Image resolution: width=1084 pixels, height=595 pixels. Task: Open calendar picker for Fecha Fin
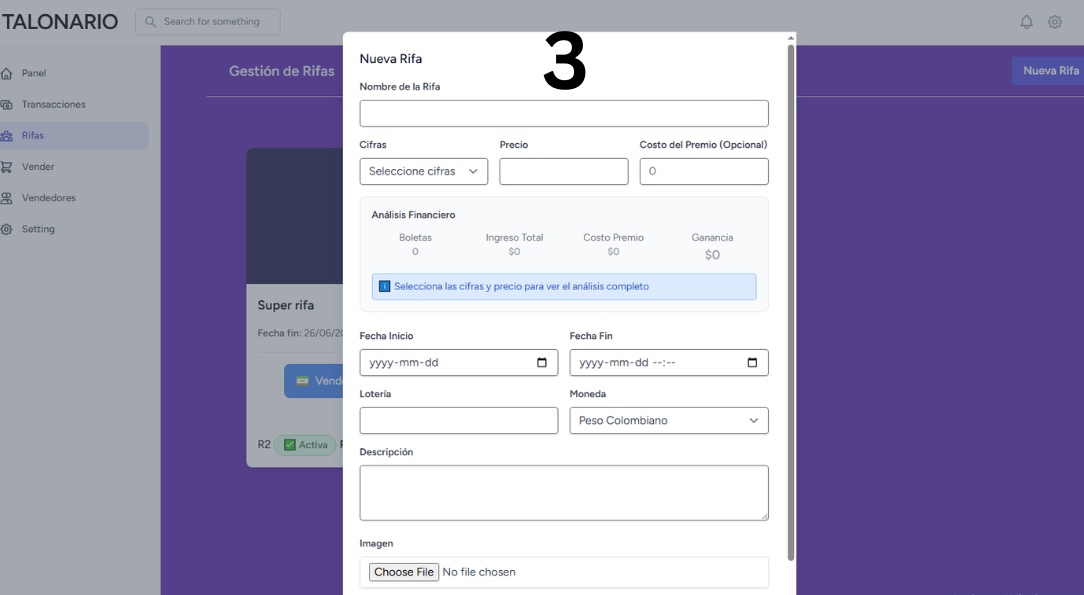coord(752,363)
